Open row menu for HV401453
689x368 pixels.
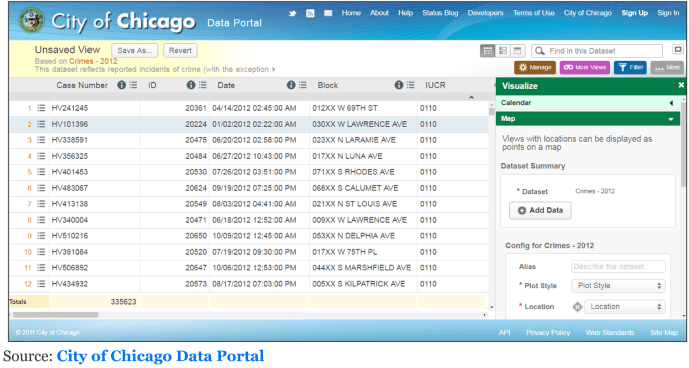41,172
